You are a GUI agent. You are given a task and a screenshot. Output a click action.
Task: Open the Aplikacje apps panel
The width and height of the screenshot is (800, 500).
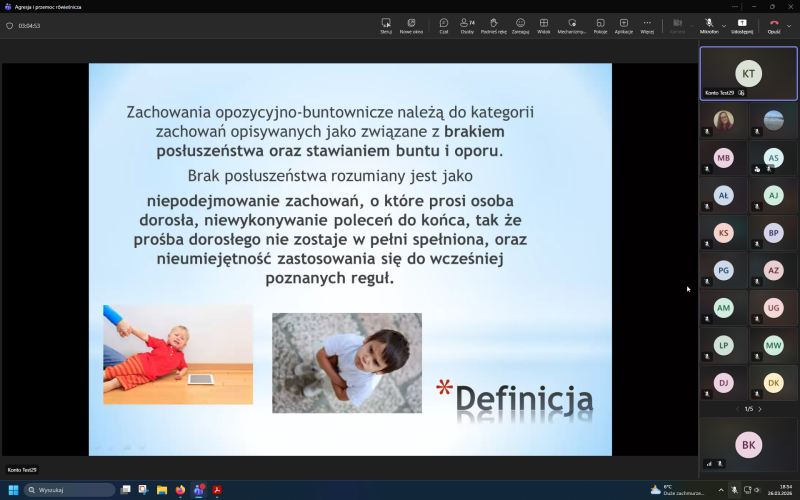pos(623,24)
